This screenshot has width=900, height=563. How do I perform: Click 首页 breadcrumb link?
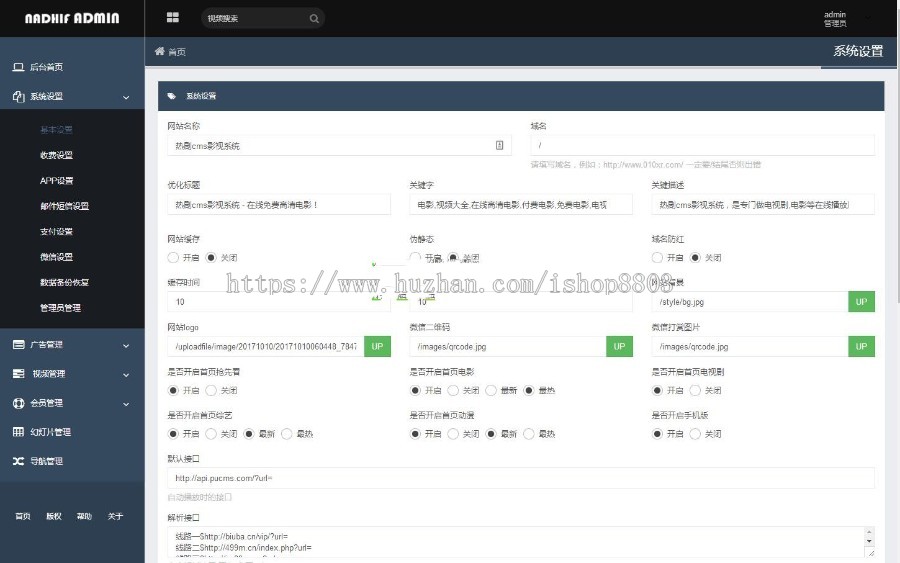177,52
